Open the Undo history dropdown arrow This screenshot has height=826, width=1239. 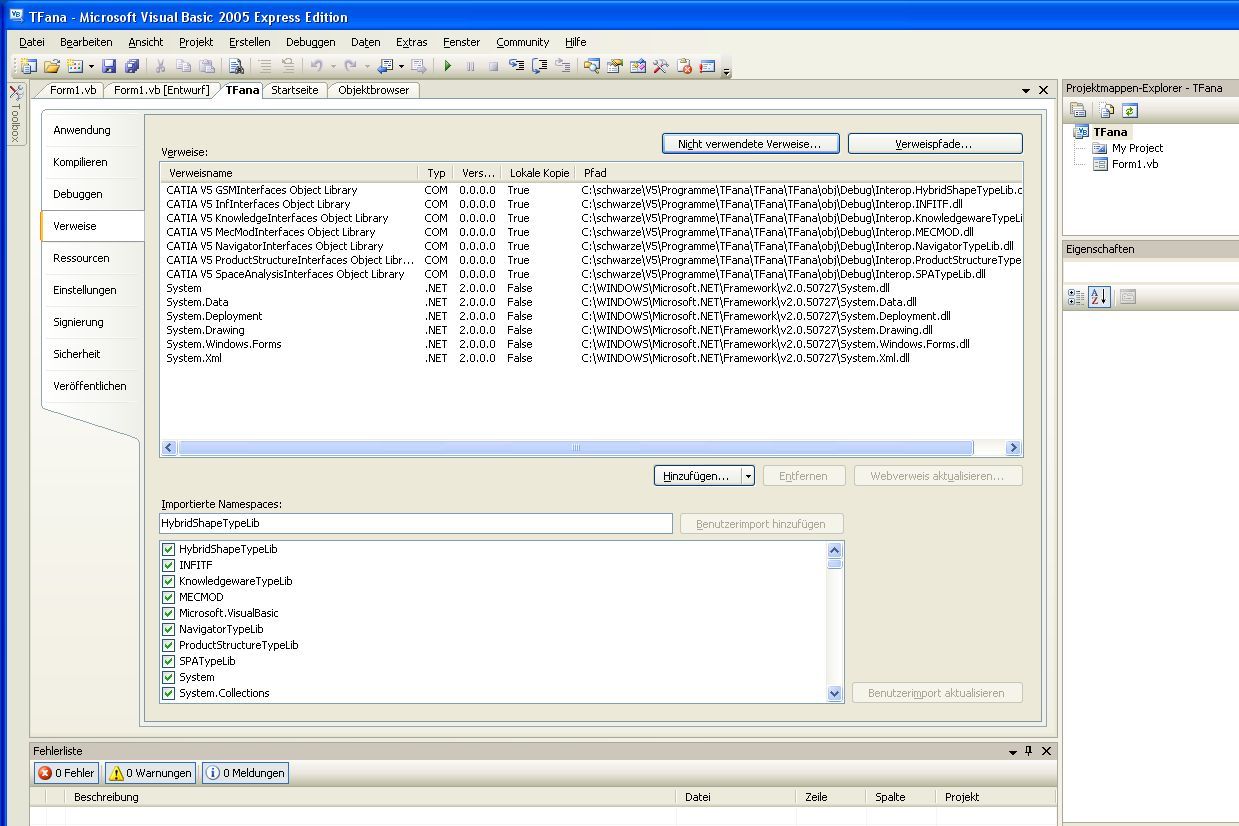pyautogui.click(x=332, y=67)
